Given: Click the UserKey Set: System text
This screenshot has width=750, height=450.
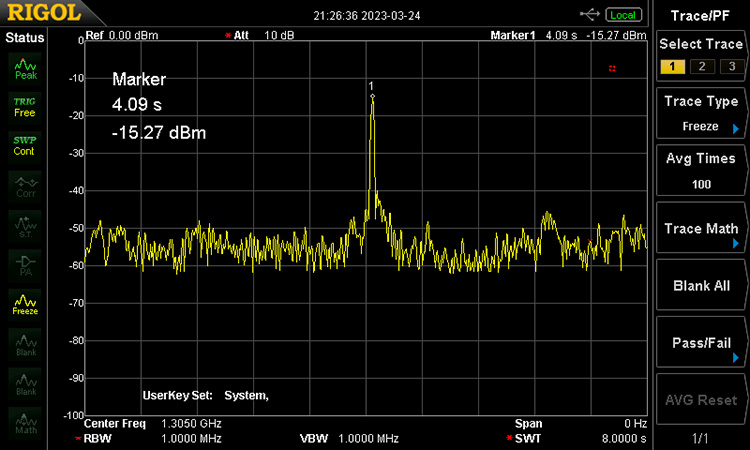Looking at the screenshot, I should point(206,395).
